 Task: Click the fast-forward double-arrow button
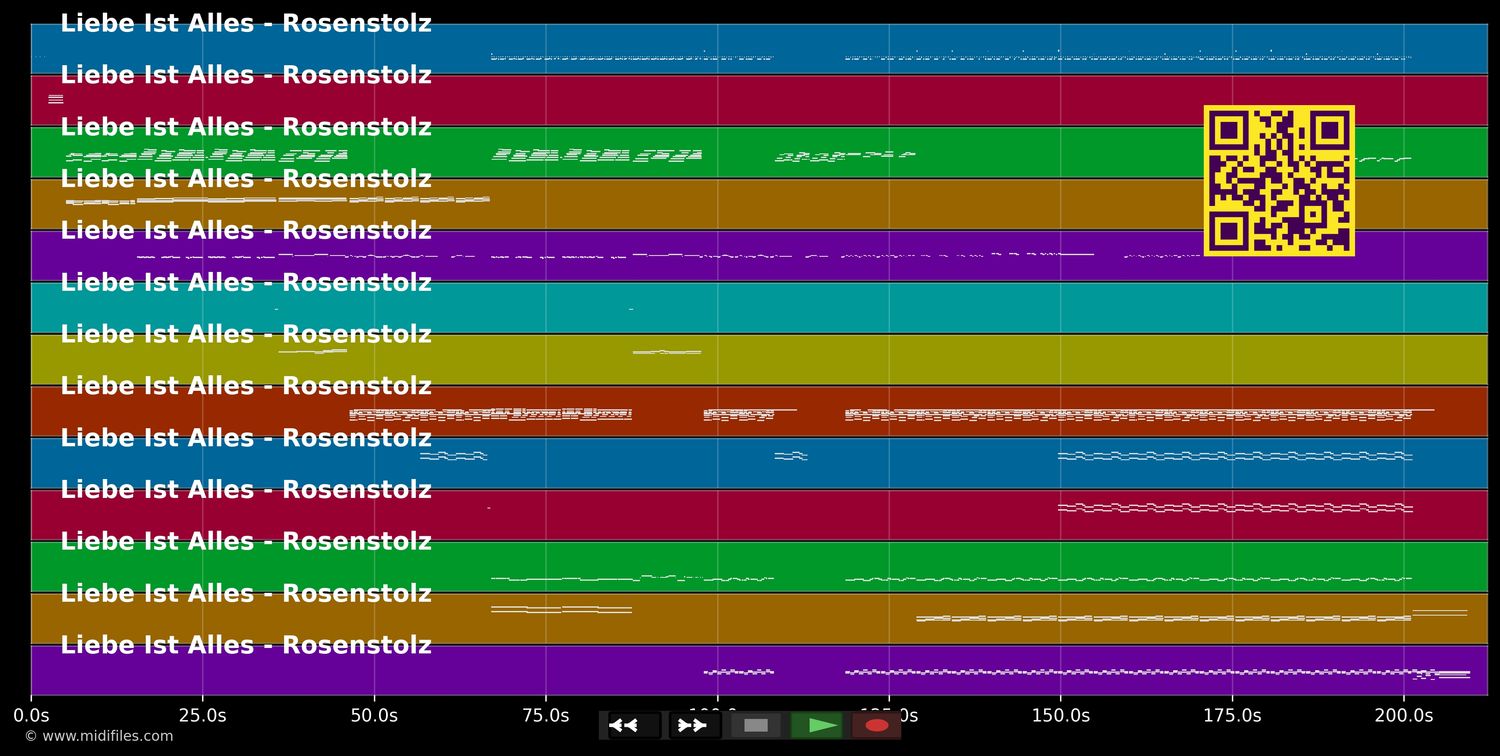click(695, 725)
